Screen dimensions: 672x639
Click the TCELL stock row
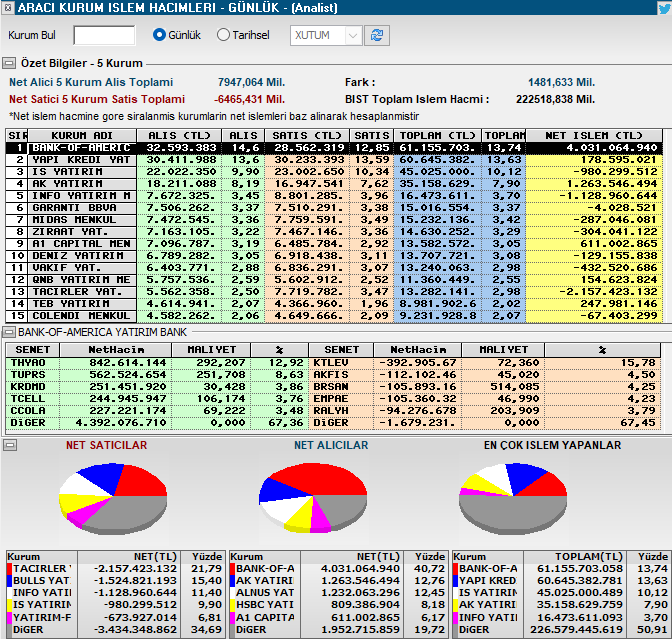point(157,399)
